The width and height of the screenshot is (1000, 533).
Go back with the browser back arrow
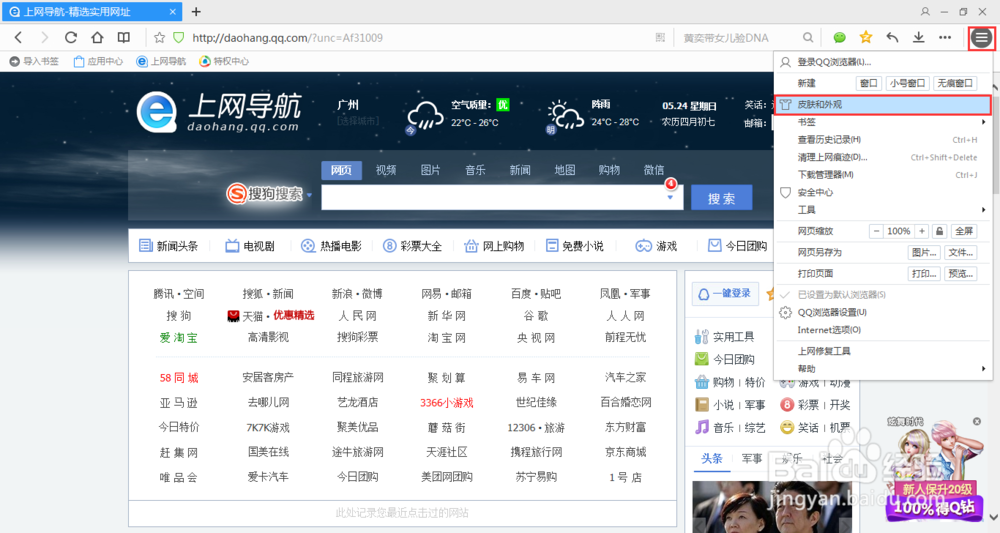pyautogui.click(x=18, y=38)
